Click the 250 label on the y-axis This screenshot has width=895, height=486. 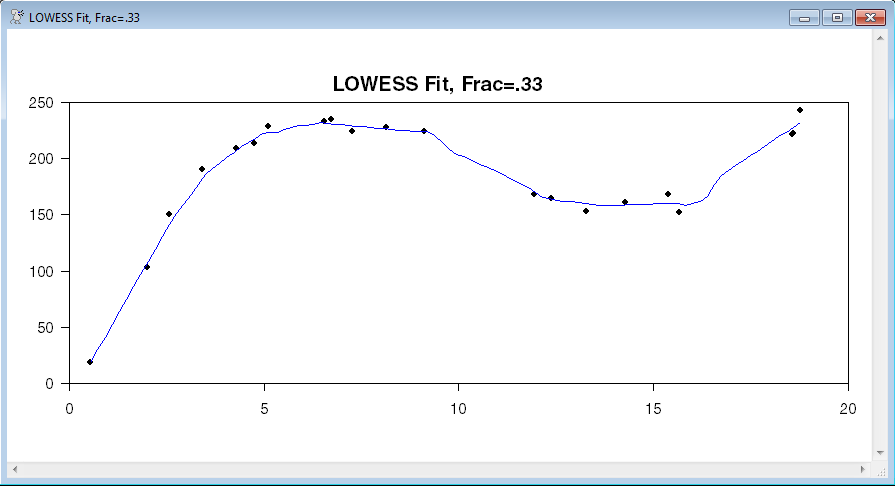click(x=41, y=103)
